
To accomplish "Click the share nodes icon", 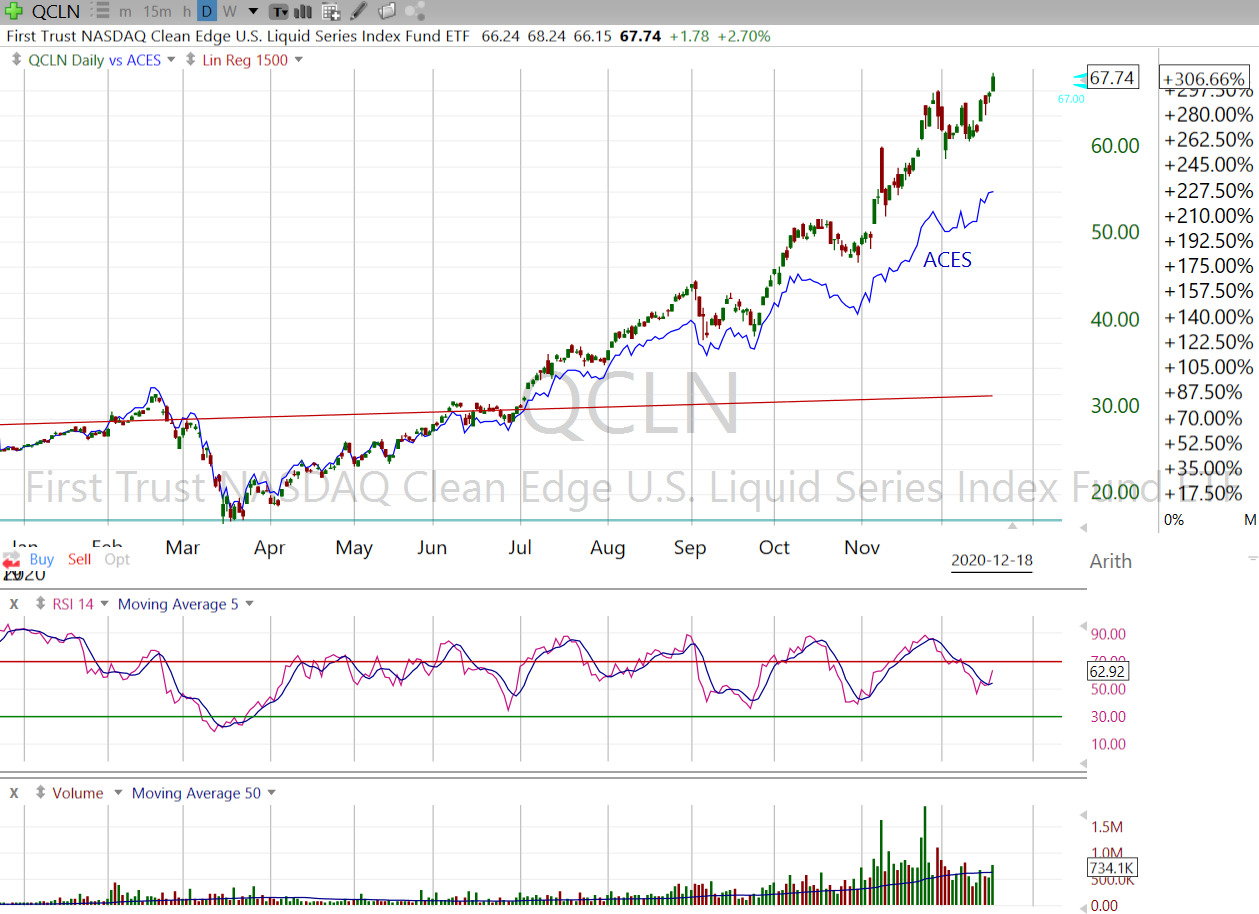I will 416,12.
